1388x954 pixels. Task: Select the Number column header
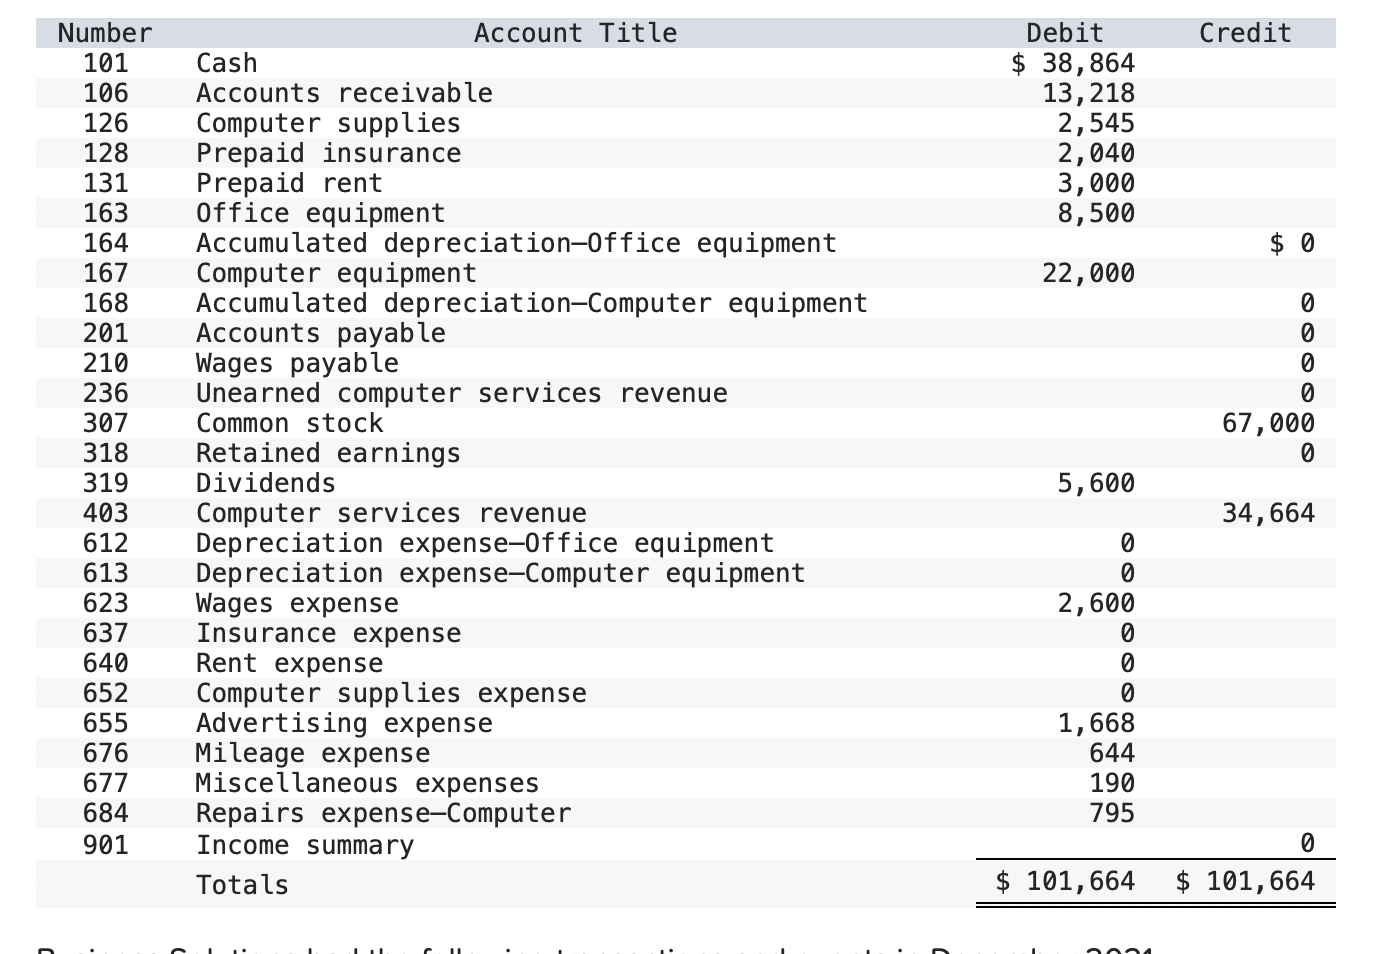tap(103, 32)
